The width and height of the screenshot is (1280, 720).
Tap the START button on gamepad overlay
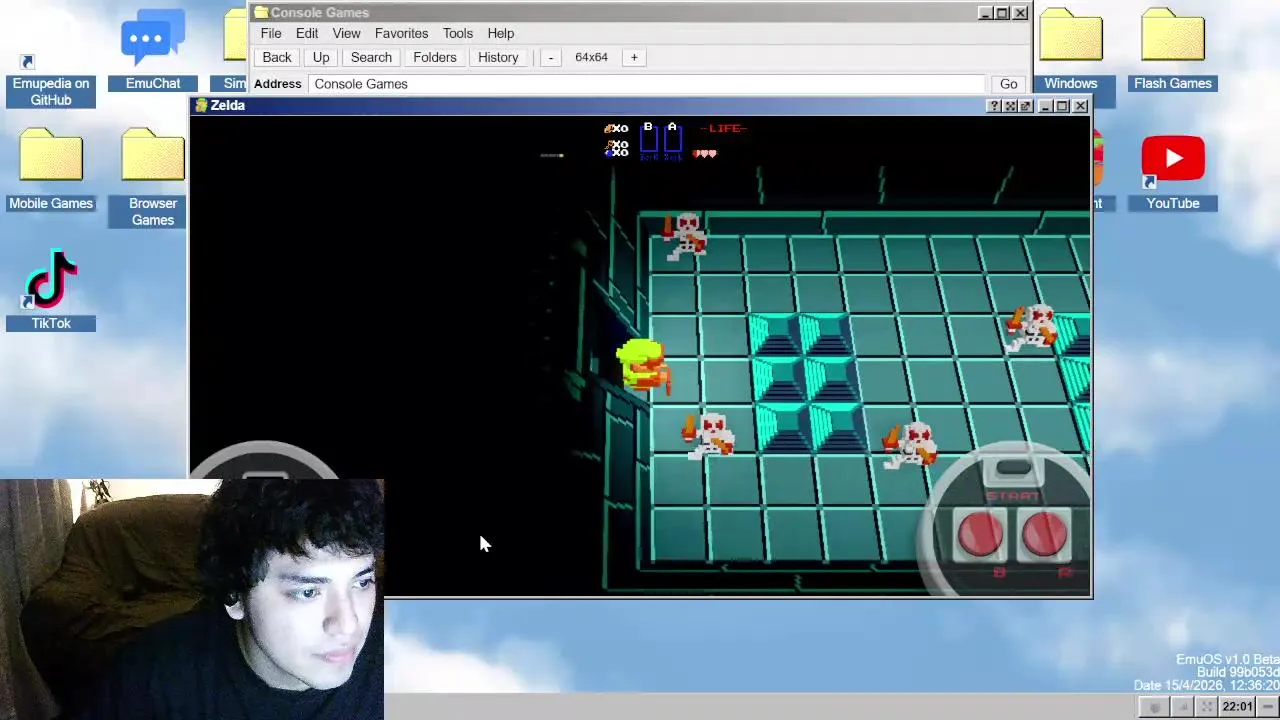(x=1013, y=470)
